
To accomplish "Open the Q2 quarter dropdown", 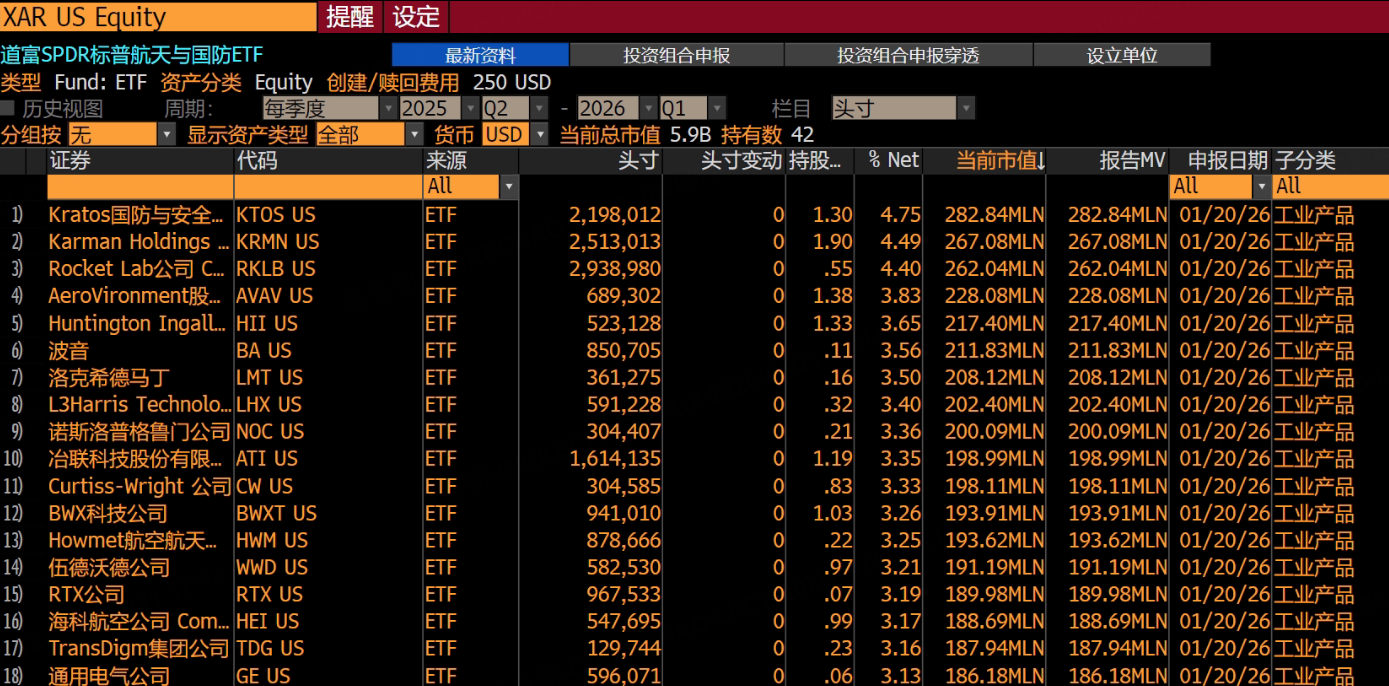I will coord(515,108).
